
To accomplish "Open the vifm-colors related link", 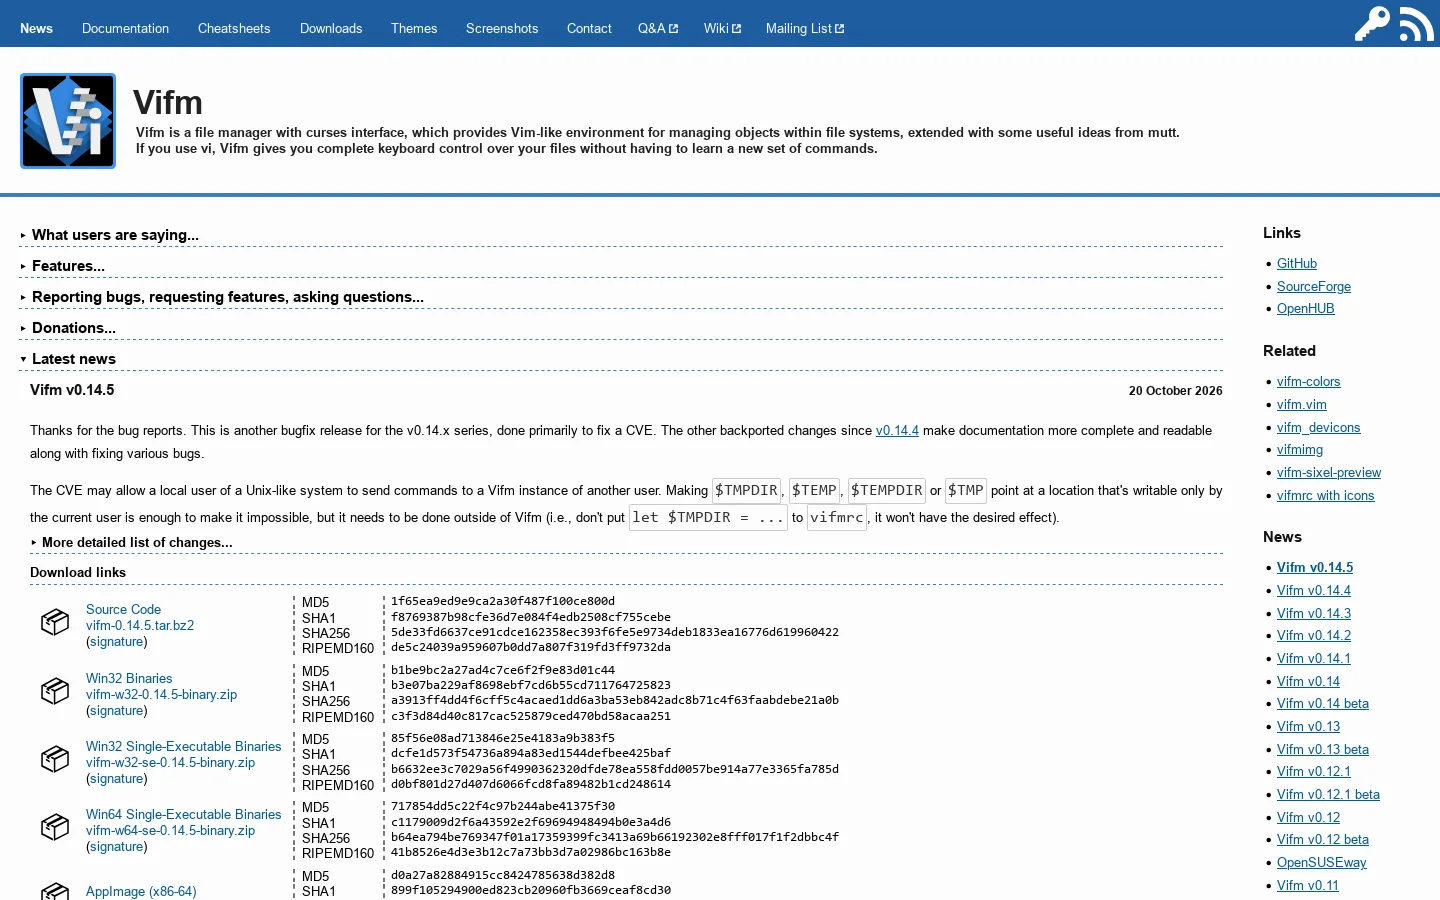I will tap(1309, 381).
